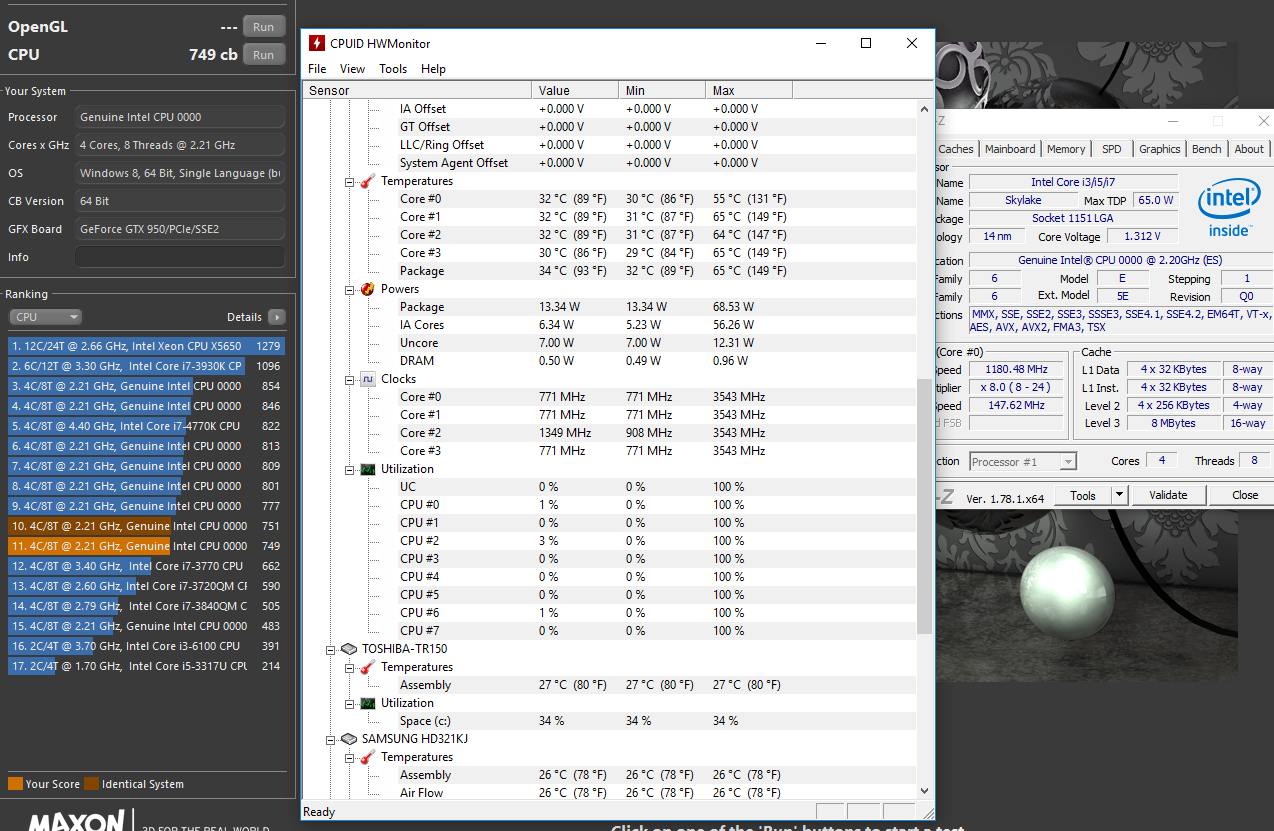The image size is (1274, 831).
Task: Collapse the Clocks tree node
Action: [x=350, y=380]
